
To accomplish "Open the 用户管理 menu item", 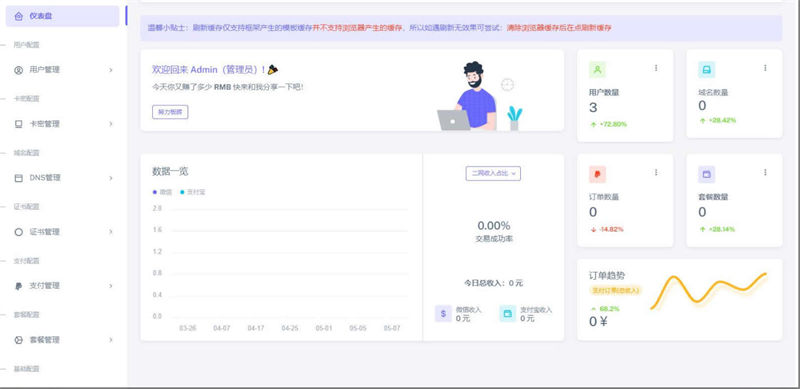I will (62, 70).
